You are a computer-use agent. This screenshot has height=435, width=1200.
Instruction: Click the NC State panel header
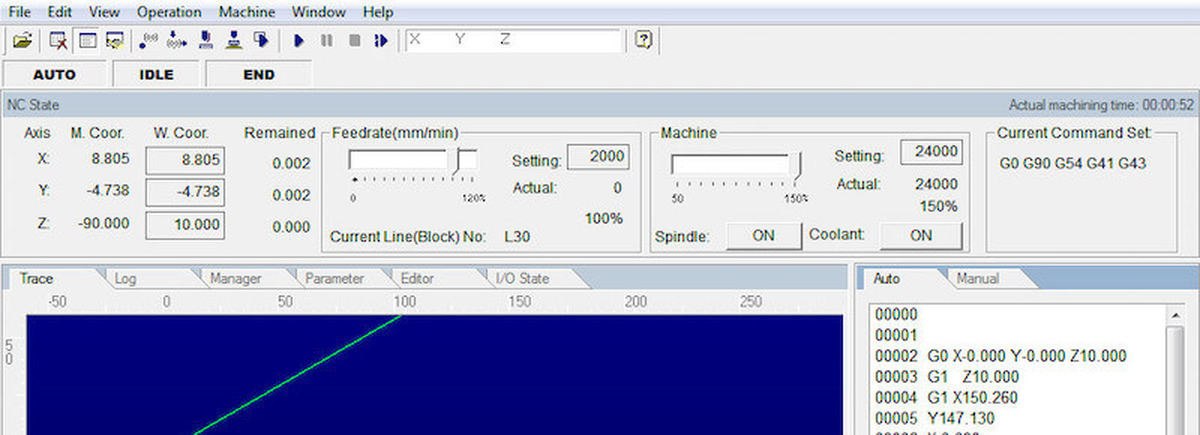(600, 104)
